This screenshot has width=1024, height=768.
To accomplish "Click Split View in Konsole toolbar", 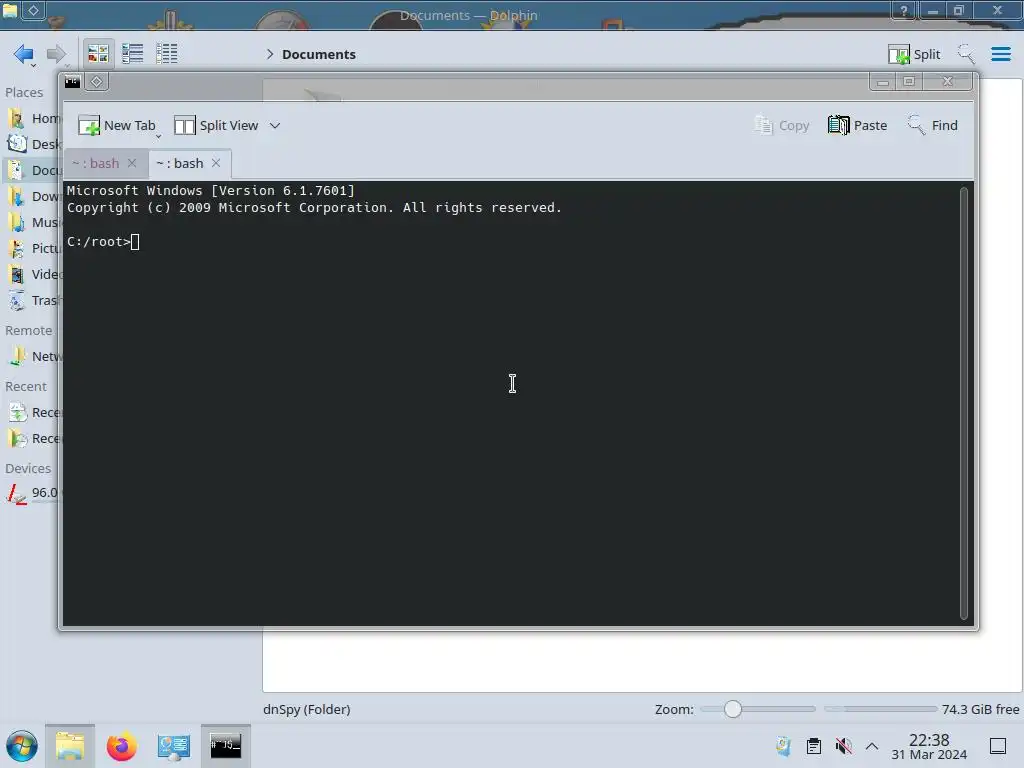I will pos(216,125).
